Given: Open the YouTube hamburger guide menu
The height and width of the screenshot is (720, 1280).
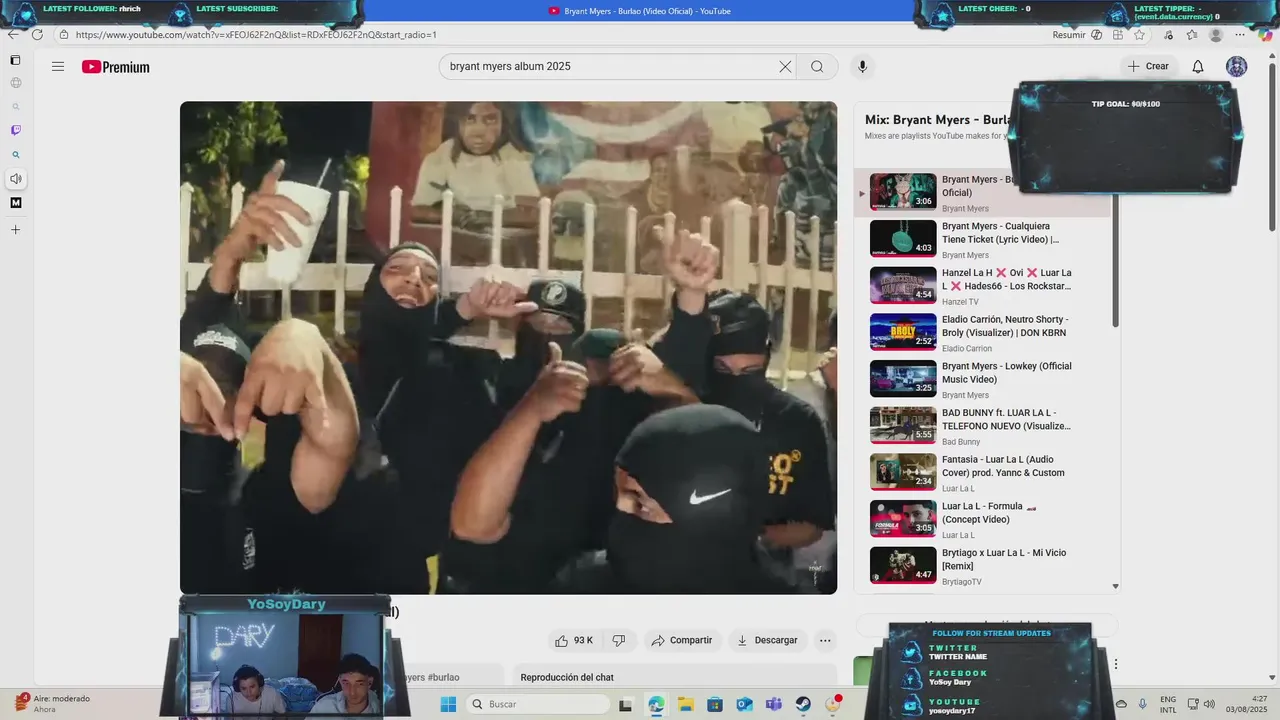Looking at the screenshot, I should 58,67.
